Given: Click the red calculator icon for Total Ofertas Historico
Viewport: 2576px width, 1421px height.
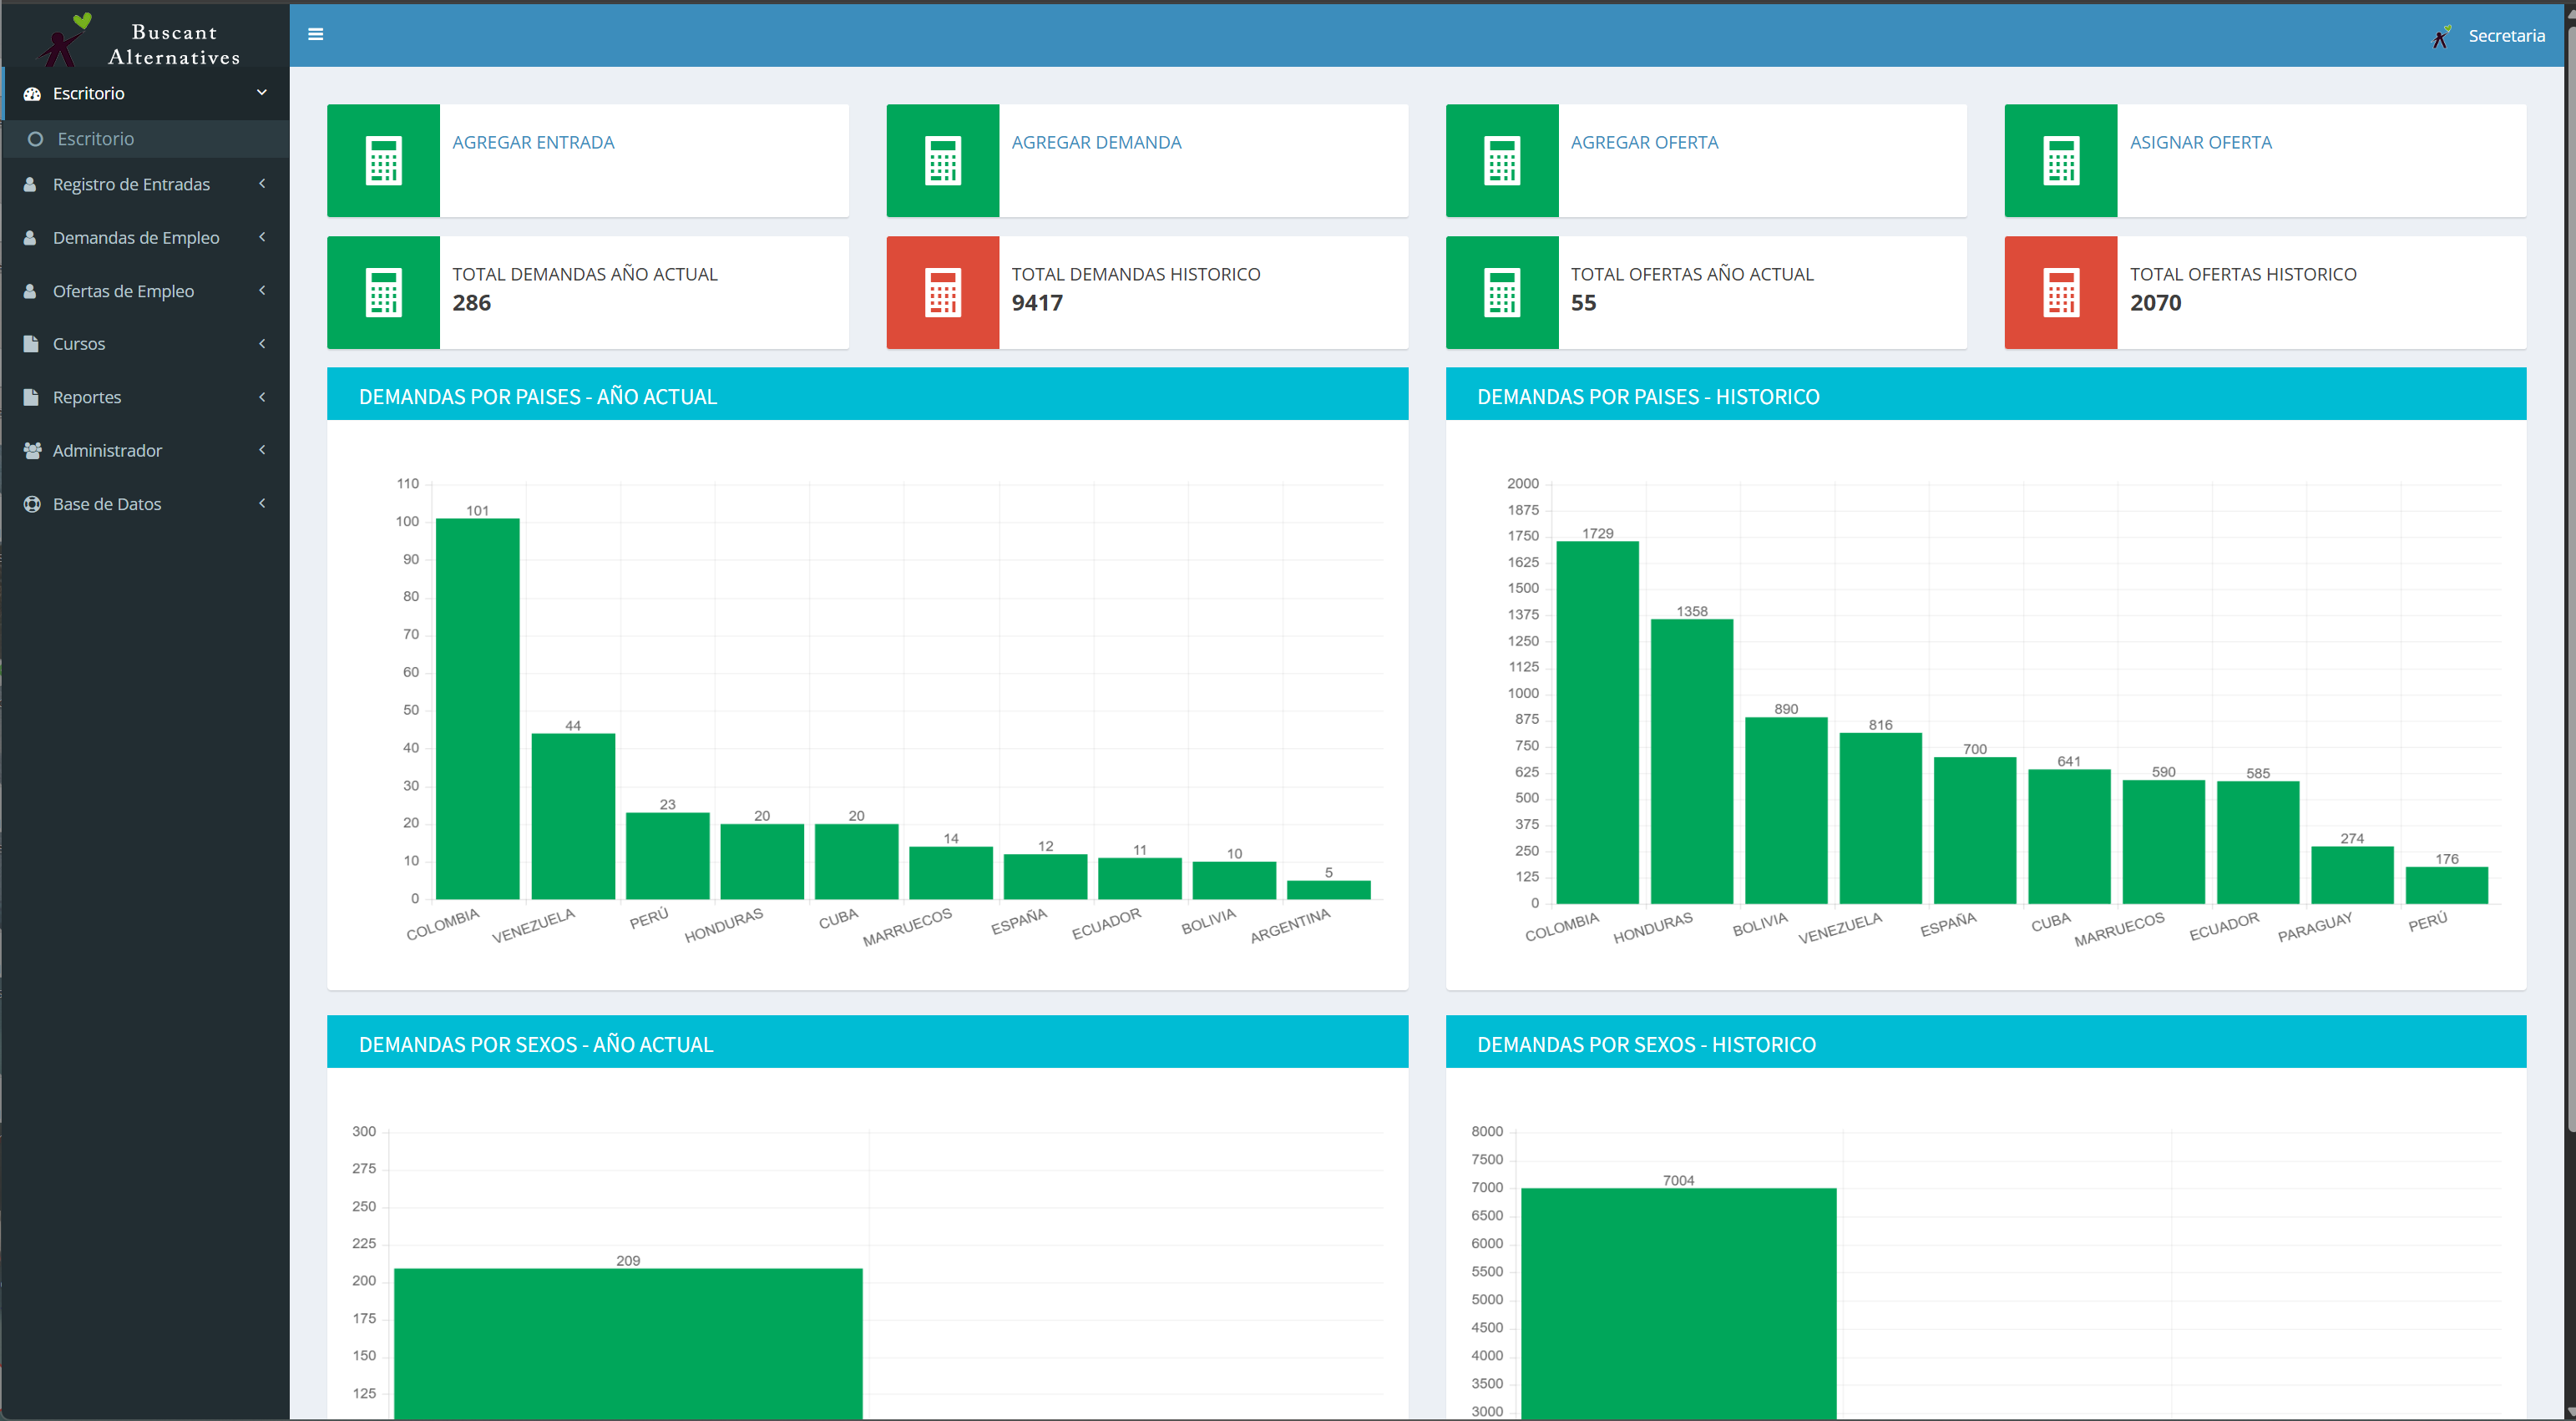Looking at the screenshot, I should 2060,292.
